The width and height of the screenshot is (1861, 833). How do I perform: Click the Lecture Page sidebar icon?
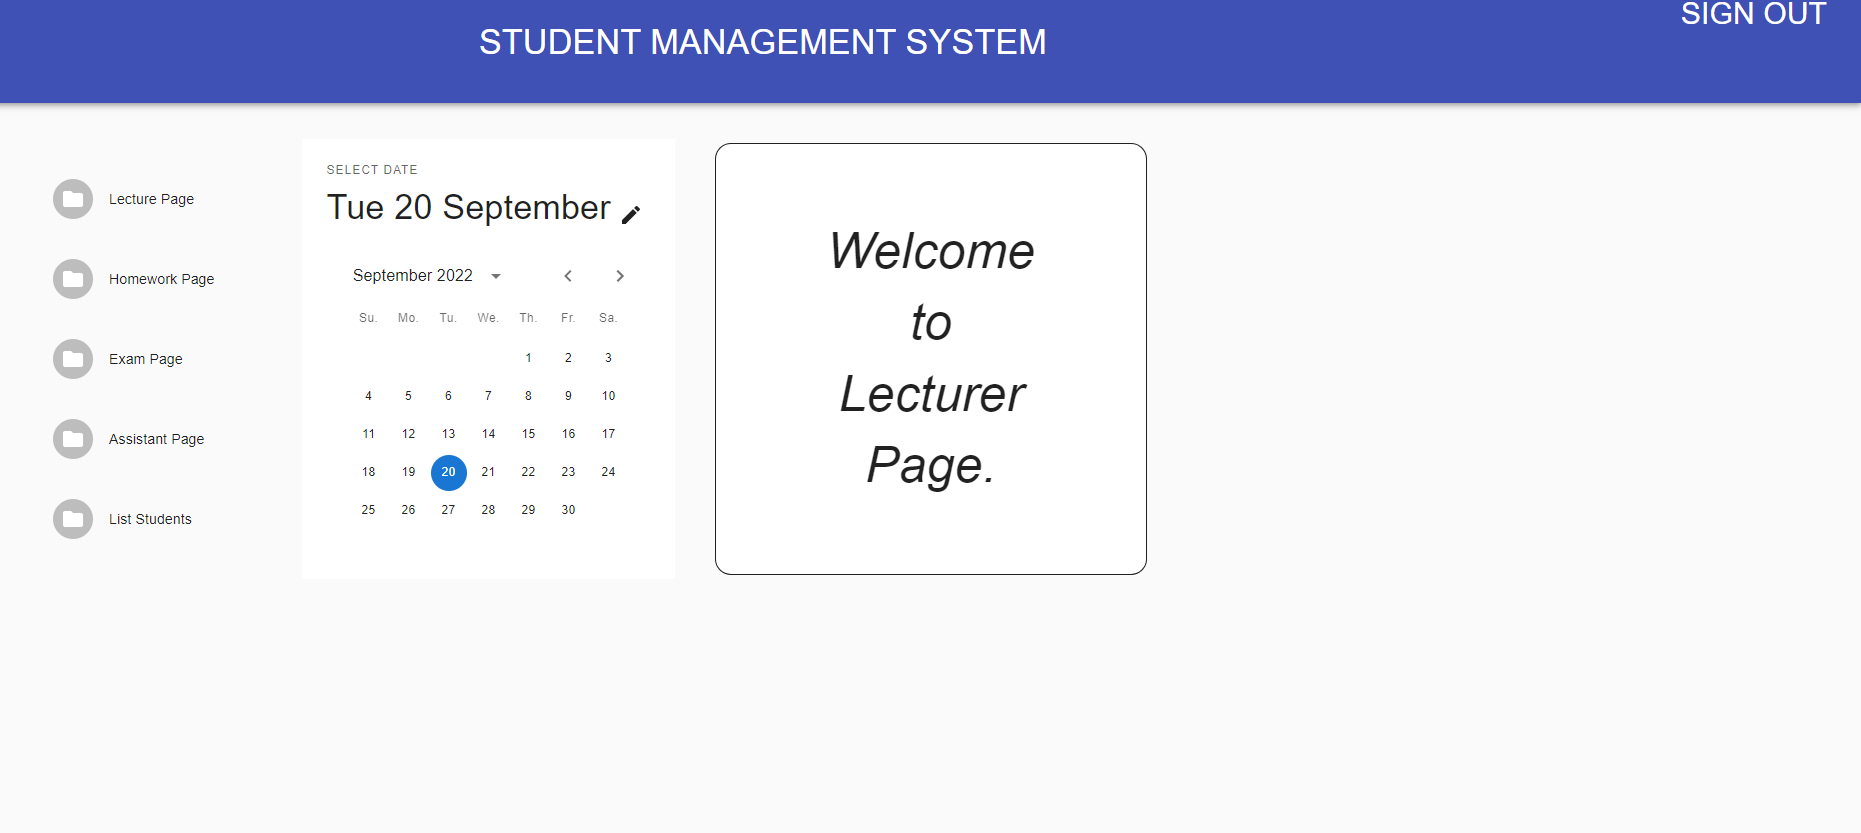[x=72, y=198]
